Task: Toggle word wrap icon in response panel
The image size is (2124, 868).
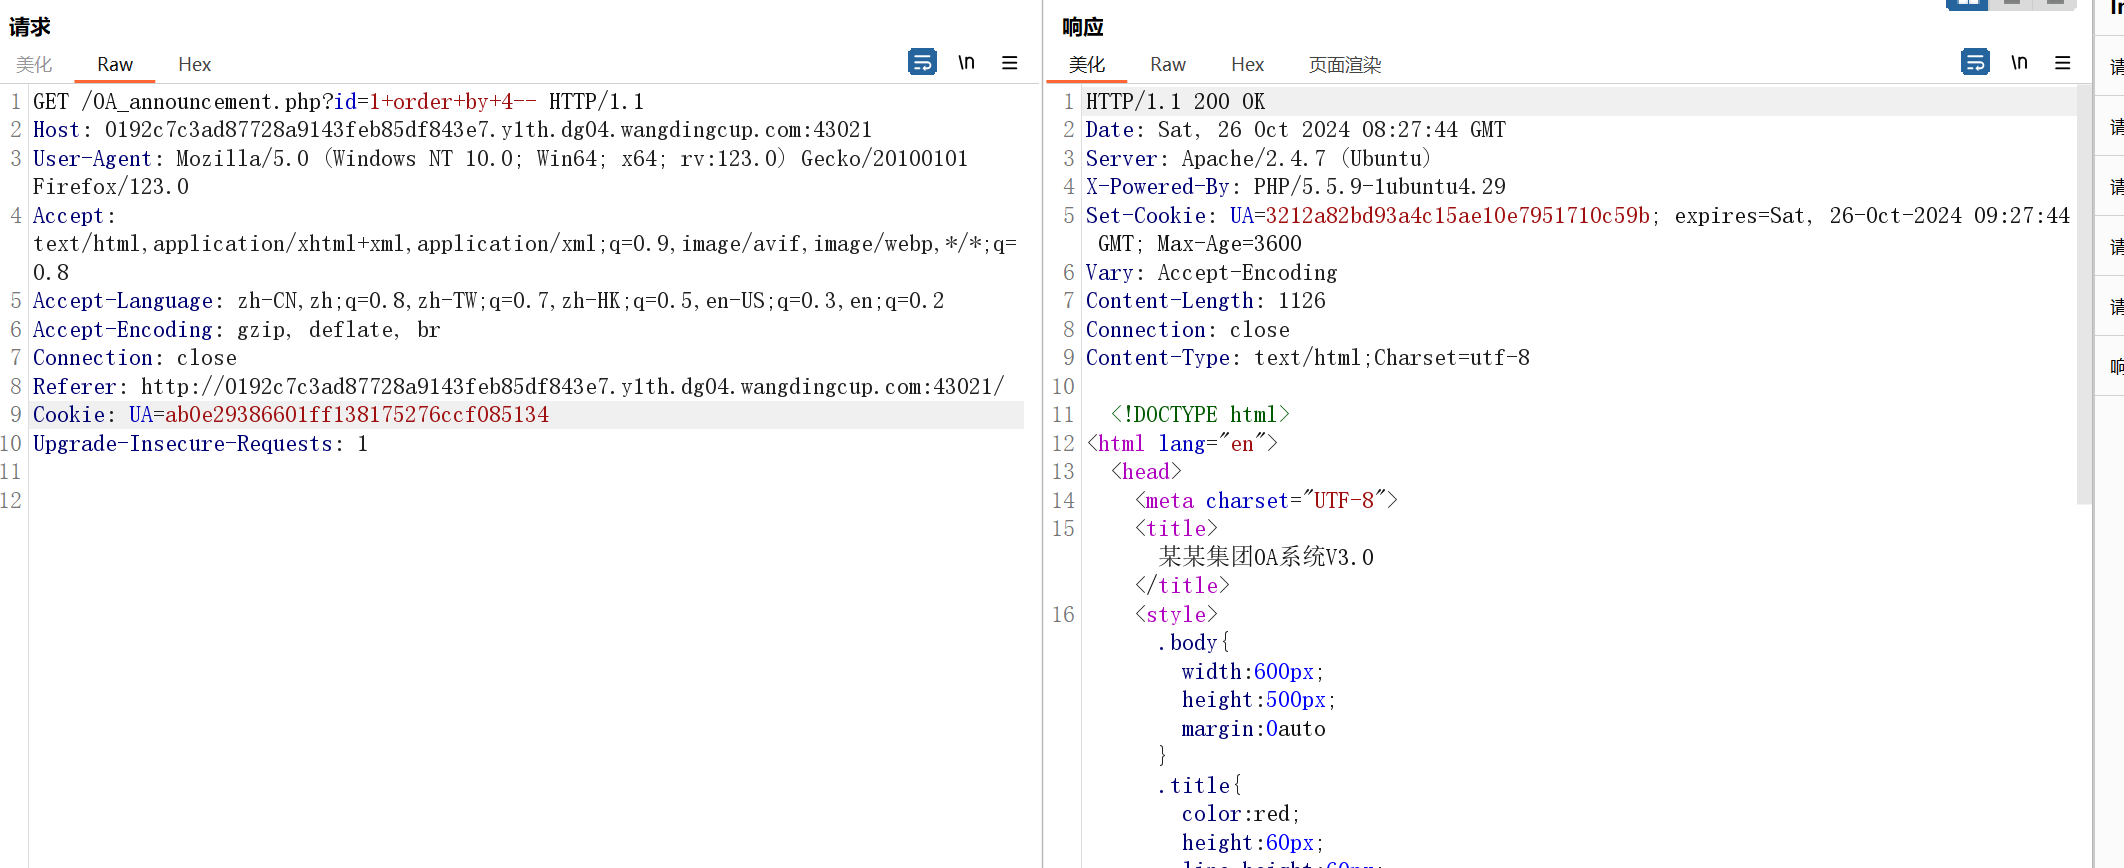Action: pyautogui.click(x=1975, y=62)
